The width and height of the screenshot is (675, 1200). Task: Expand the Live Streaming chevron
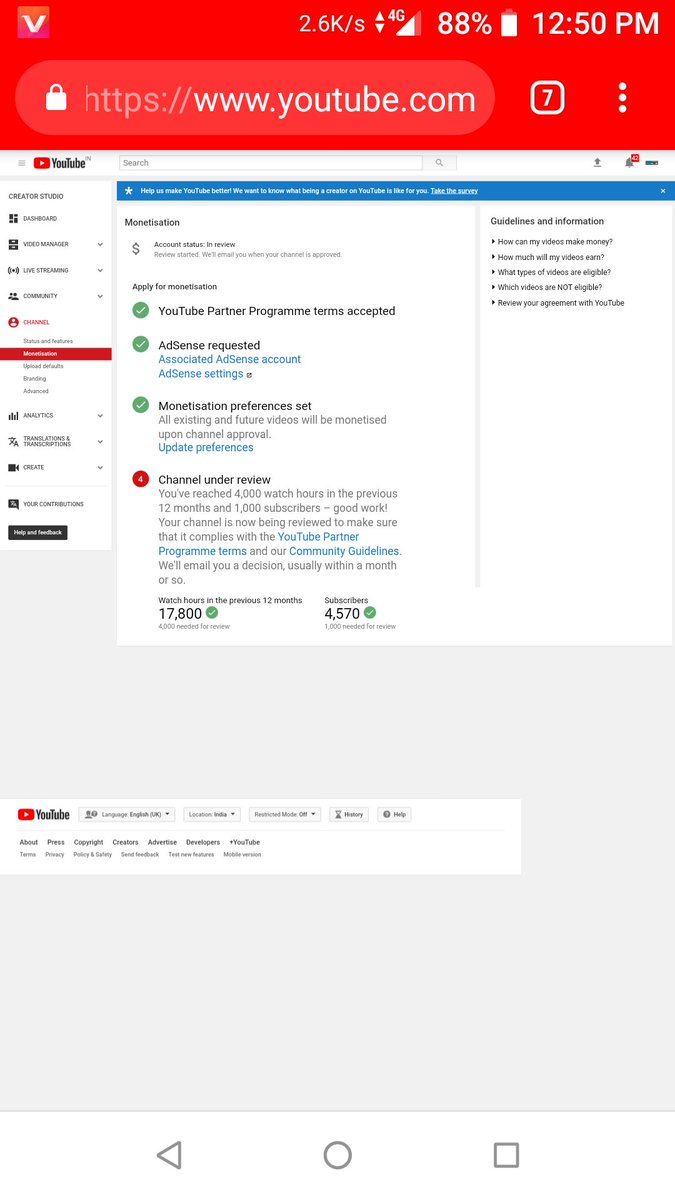[x=100, y=270]
